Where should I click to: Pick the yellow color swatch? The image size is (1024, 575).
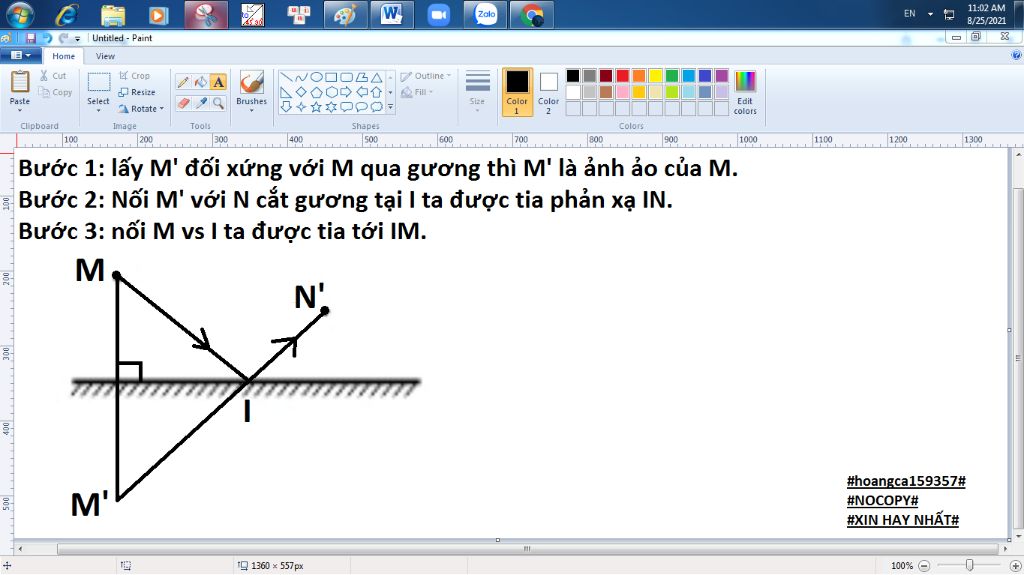click(655, 76)
